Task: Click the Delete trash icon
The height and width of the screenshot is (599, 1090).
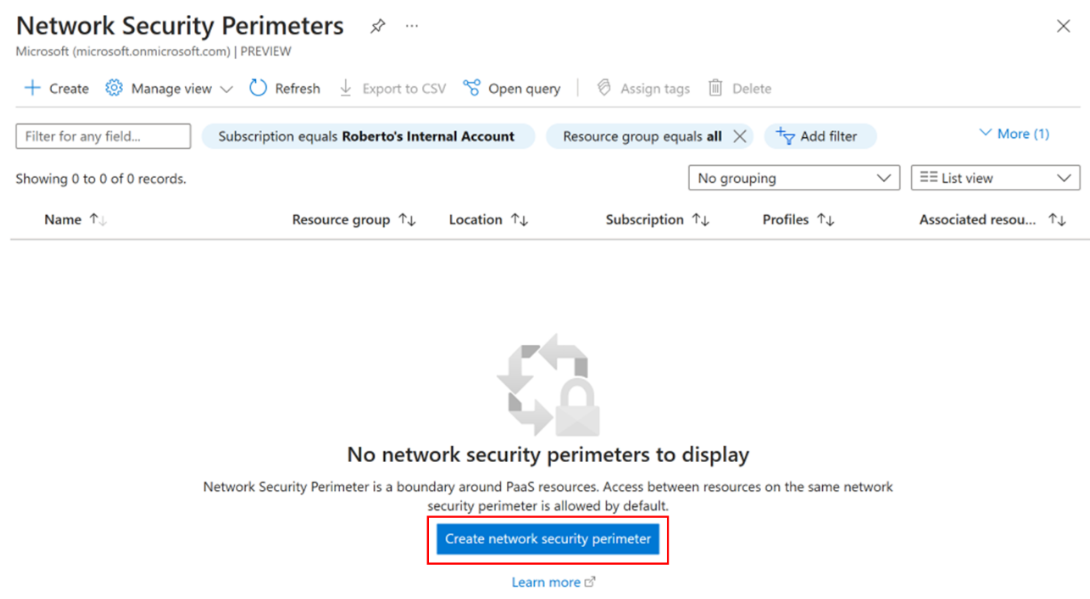Action: 715,88
